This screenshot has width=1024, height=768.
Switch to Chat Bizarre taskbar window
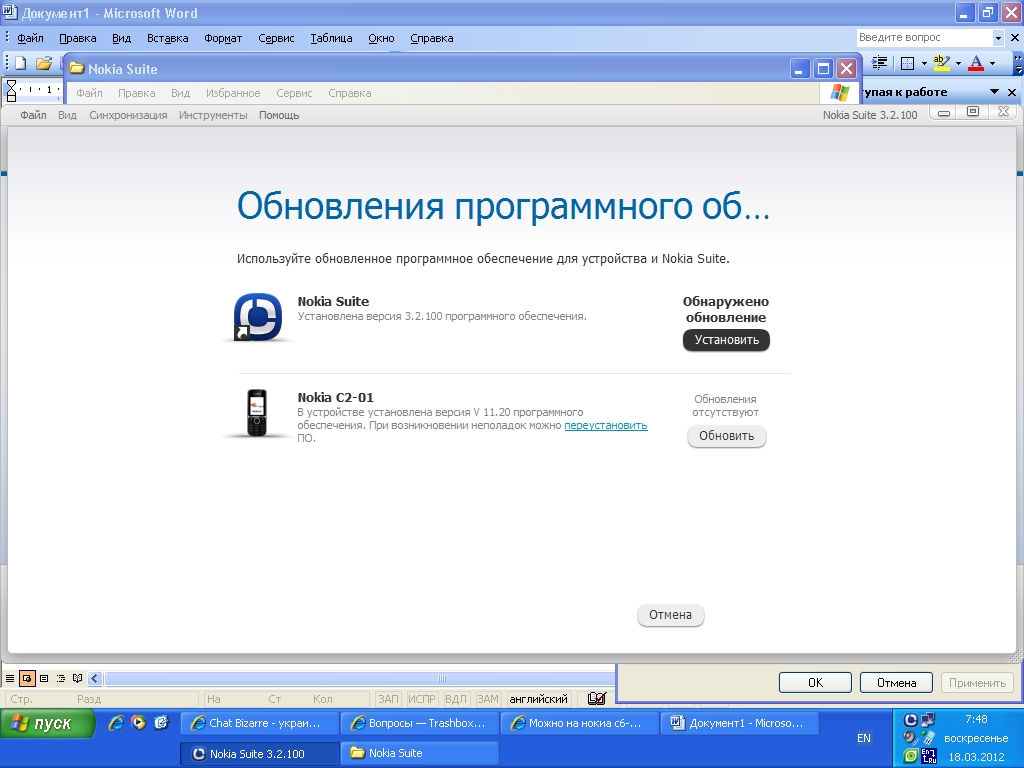click(x=259, y=723)
